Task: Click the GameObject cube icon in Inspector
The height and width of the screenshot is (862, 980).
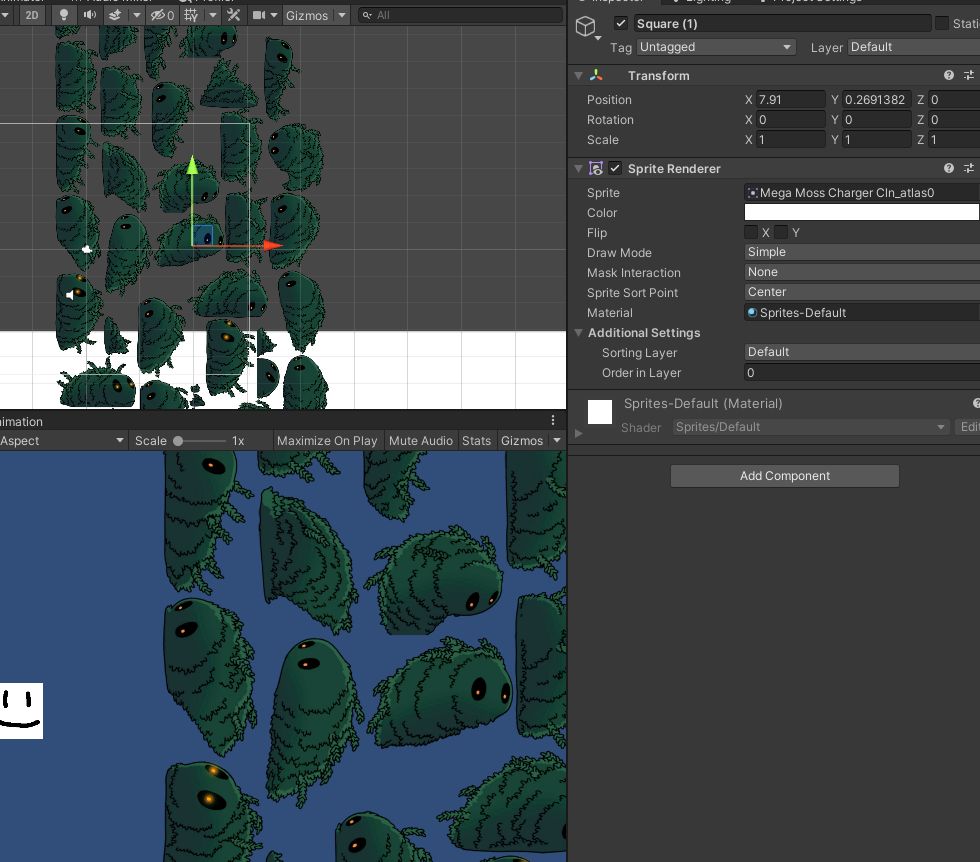Action: pos(586,26)
